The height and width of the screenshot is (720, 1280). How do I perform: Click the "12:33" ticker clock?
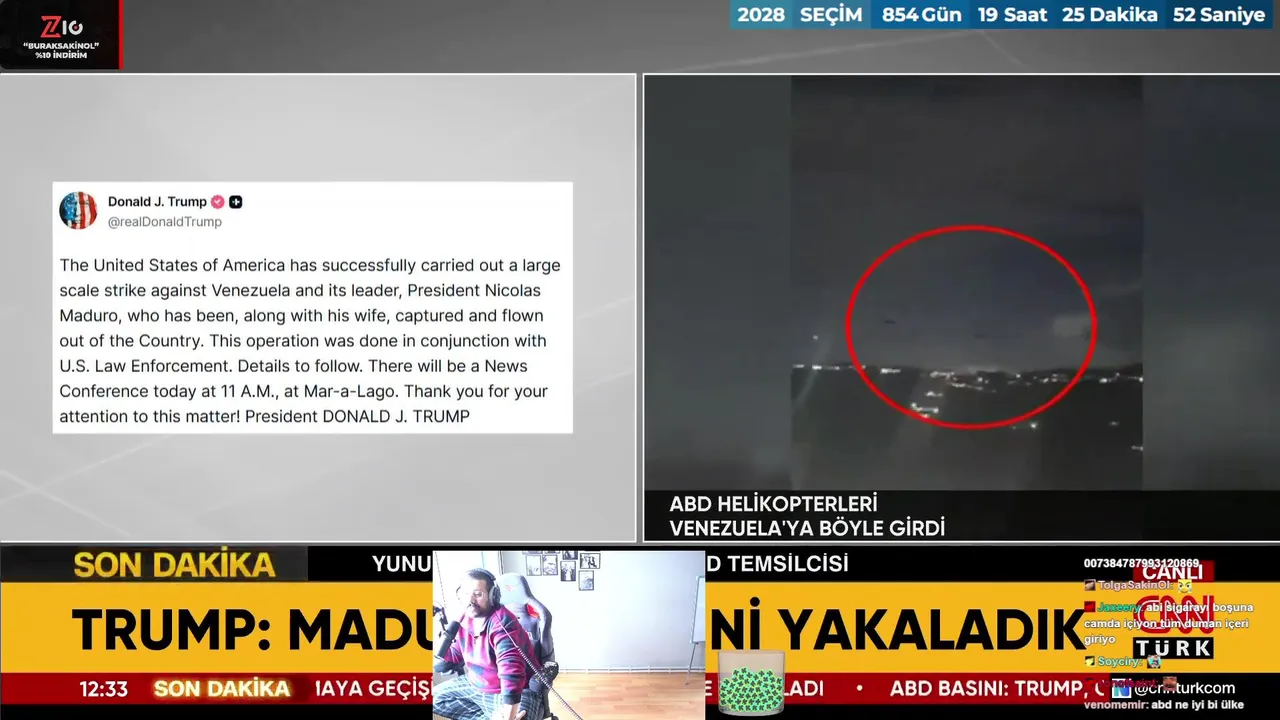[104, 689]
